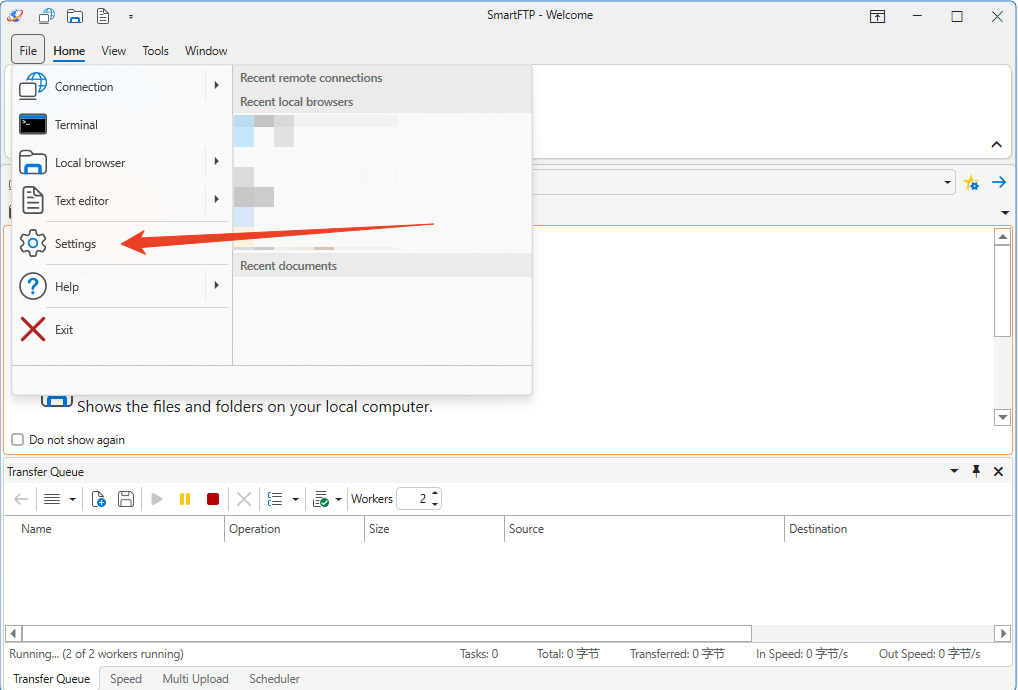Click the red X Exit icon
The image size is (1018, 690).
(x=32, y=329)
